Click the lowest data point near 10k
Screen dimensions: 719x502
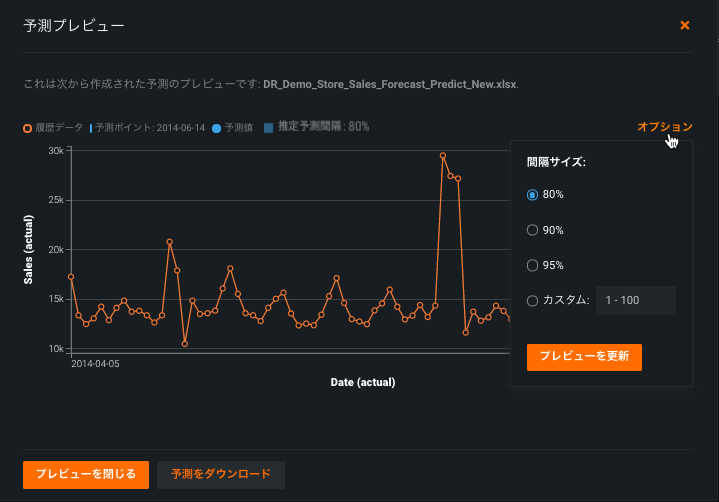click(x=185, y=344)
